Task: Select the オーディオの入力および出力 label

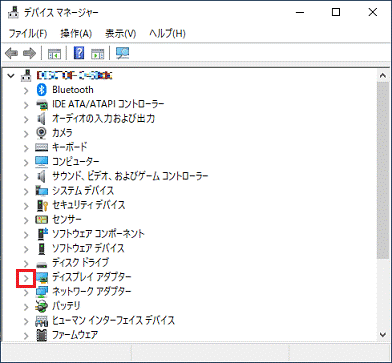Action: tap(103, 119)
